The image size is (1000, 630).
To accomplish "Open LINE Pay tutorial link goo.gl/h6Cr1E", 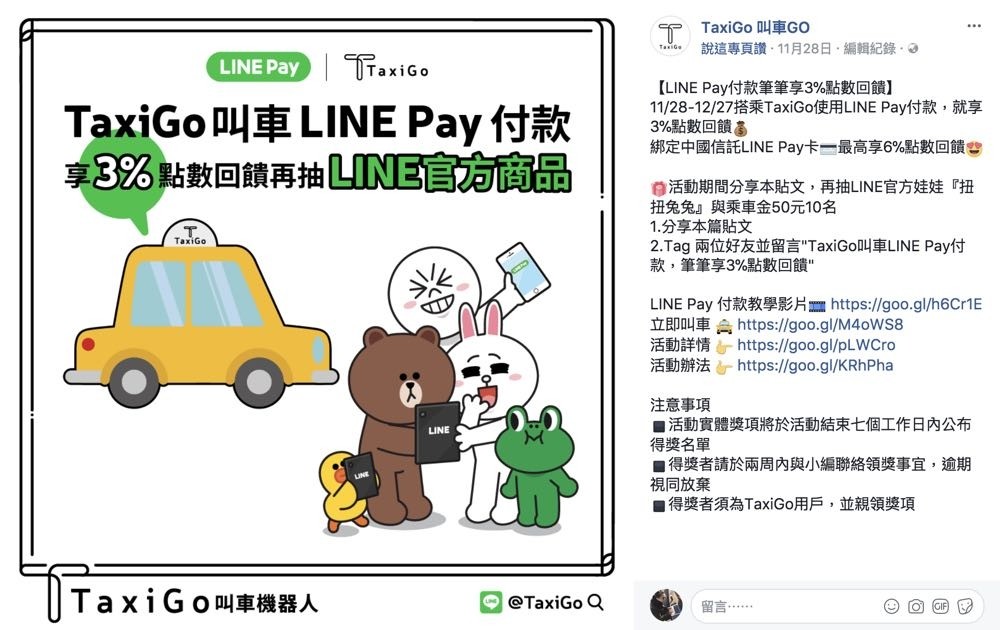I will (906, 304).
